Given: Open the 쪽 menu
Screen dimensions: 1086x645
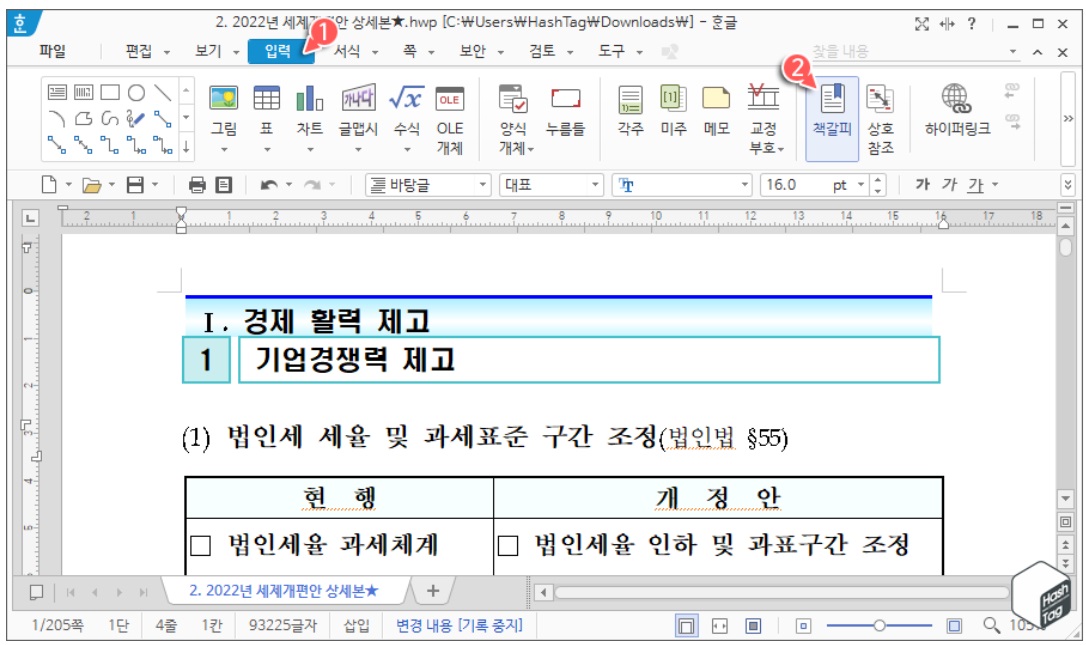Looking at the screenshot, I should pos(410,51).
